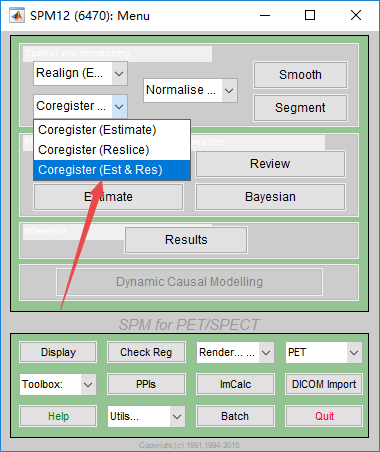Expand the Coregister dropdown arrow
Image resolution: width=380 pixels, height=452 pixels.
click(119, 106)
